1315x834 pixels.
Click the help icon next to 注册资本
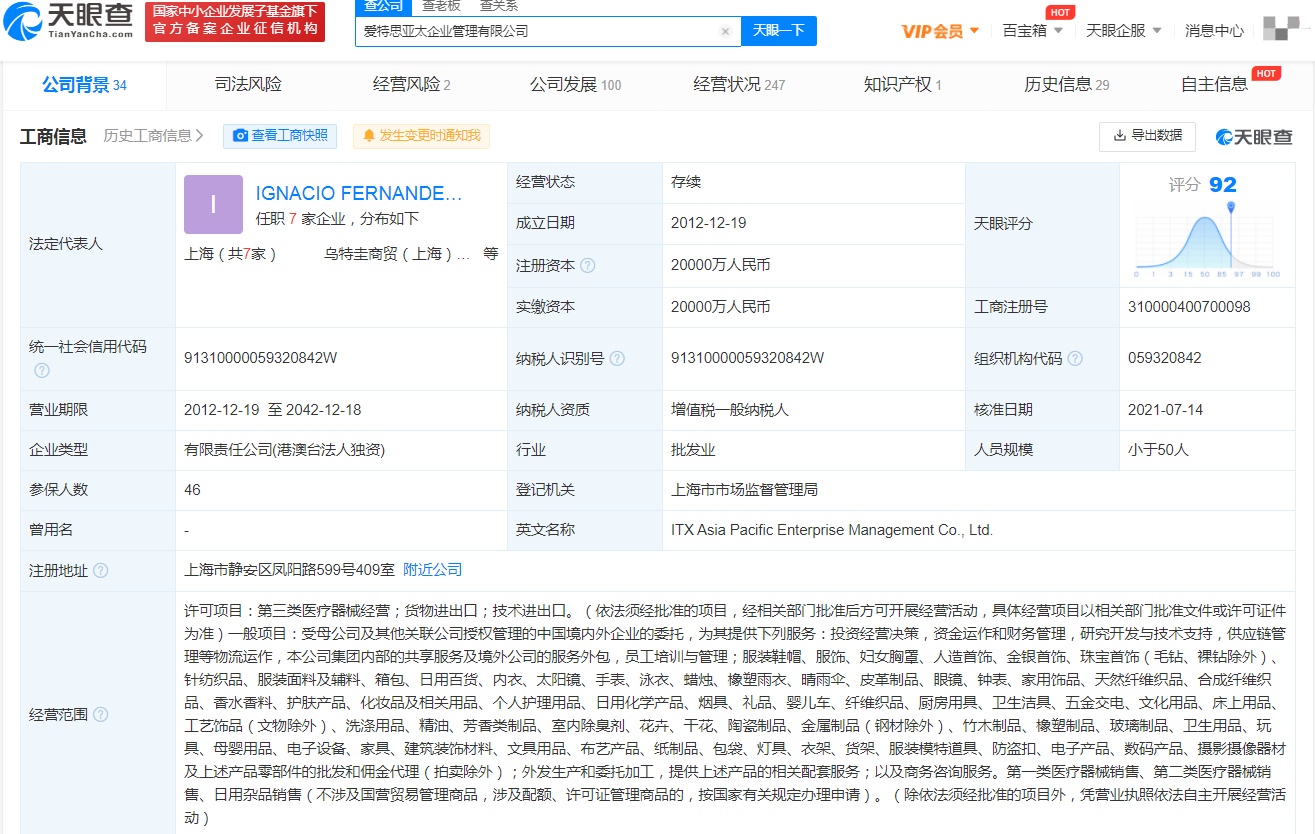click(588, 266)
